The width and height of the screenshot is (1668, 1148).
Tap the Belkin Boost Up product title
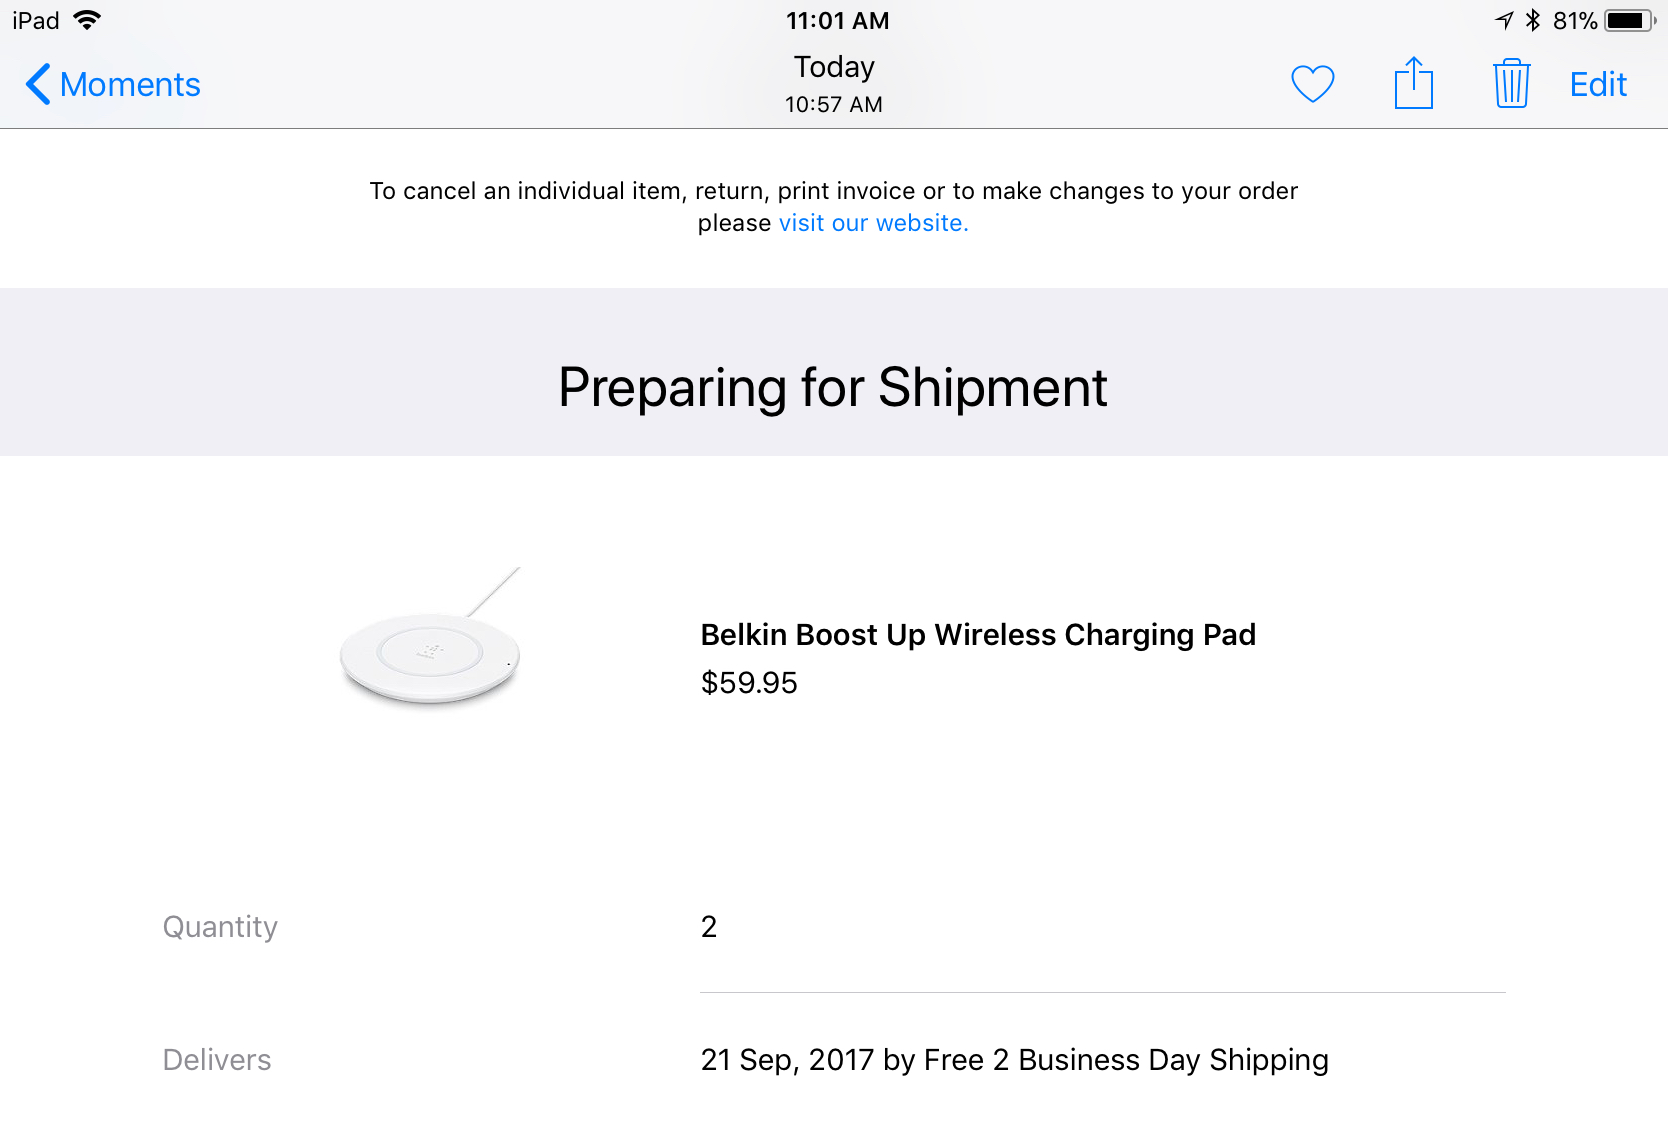tap(977, 635)
